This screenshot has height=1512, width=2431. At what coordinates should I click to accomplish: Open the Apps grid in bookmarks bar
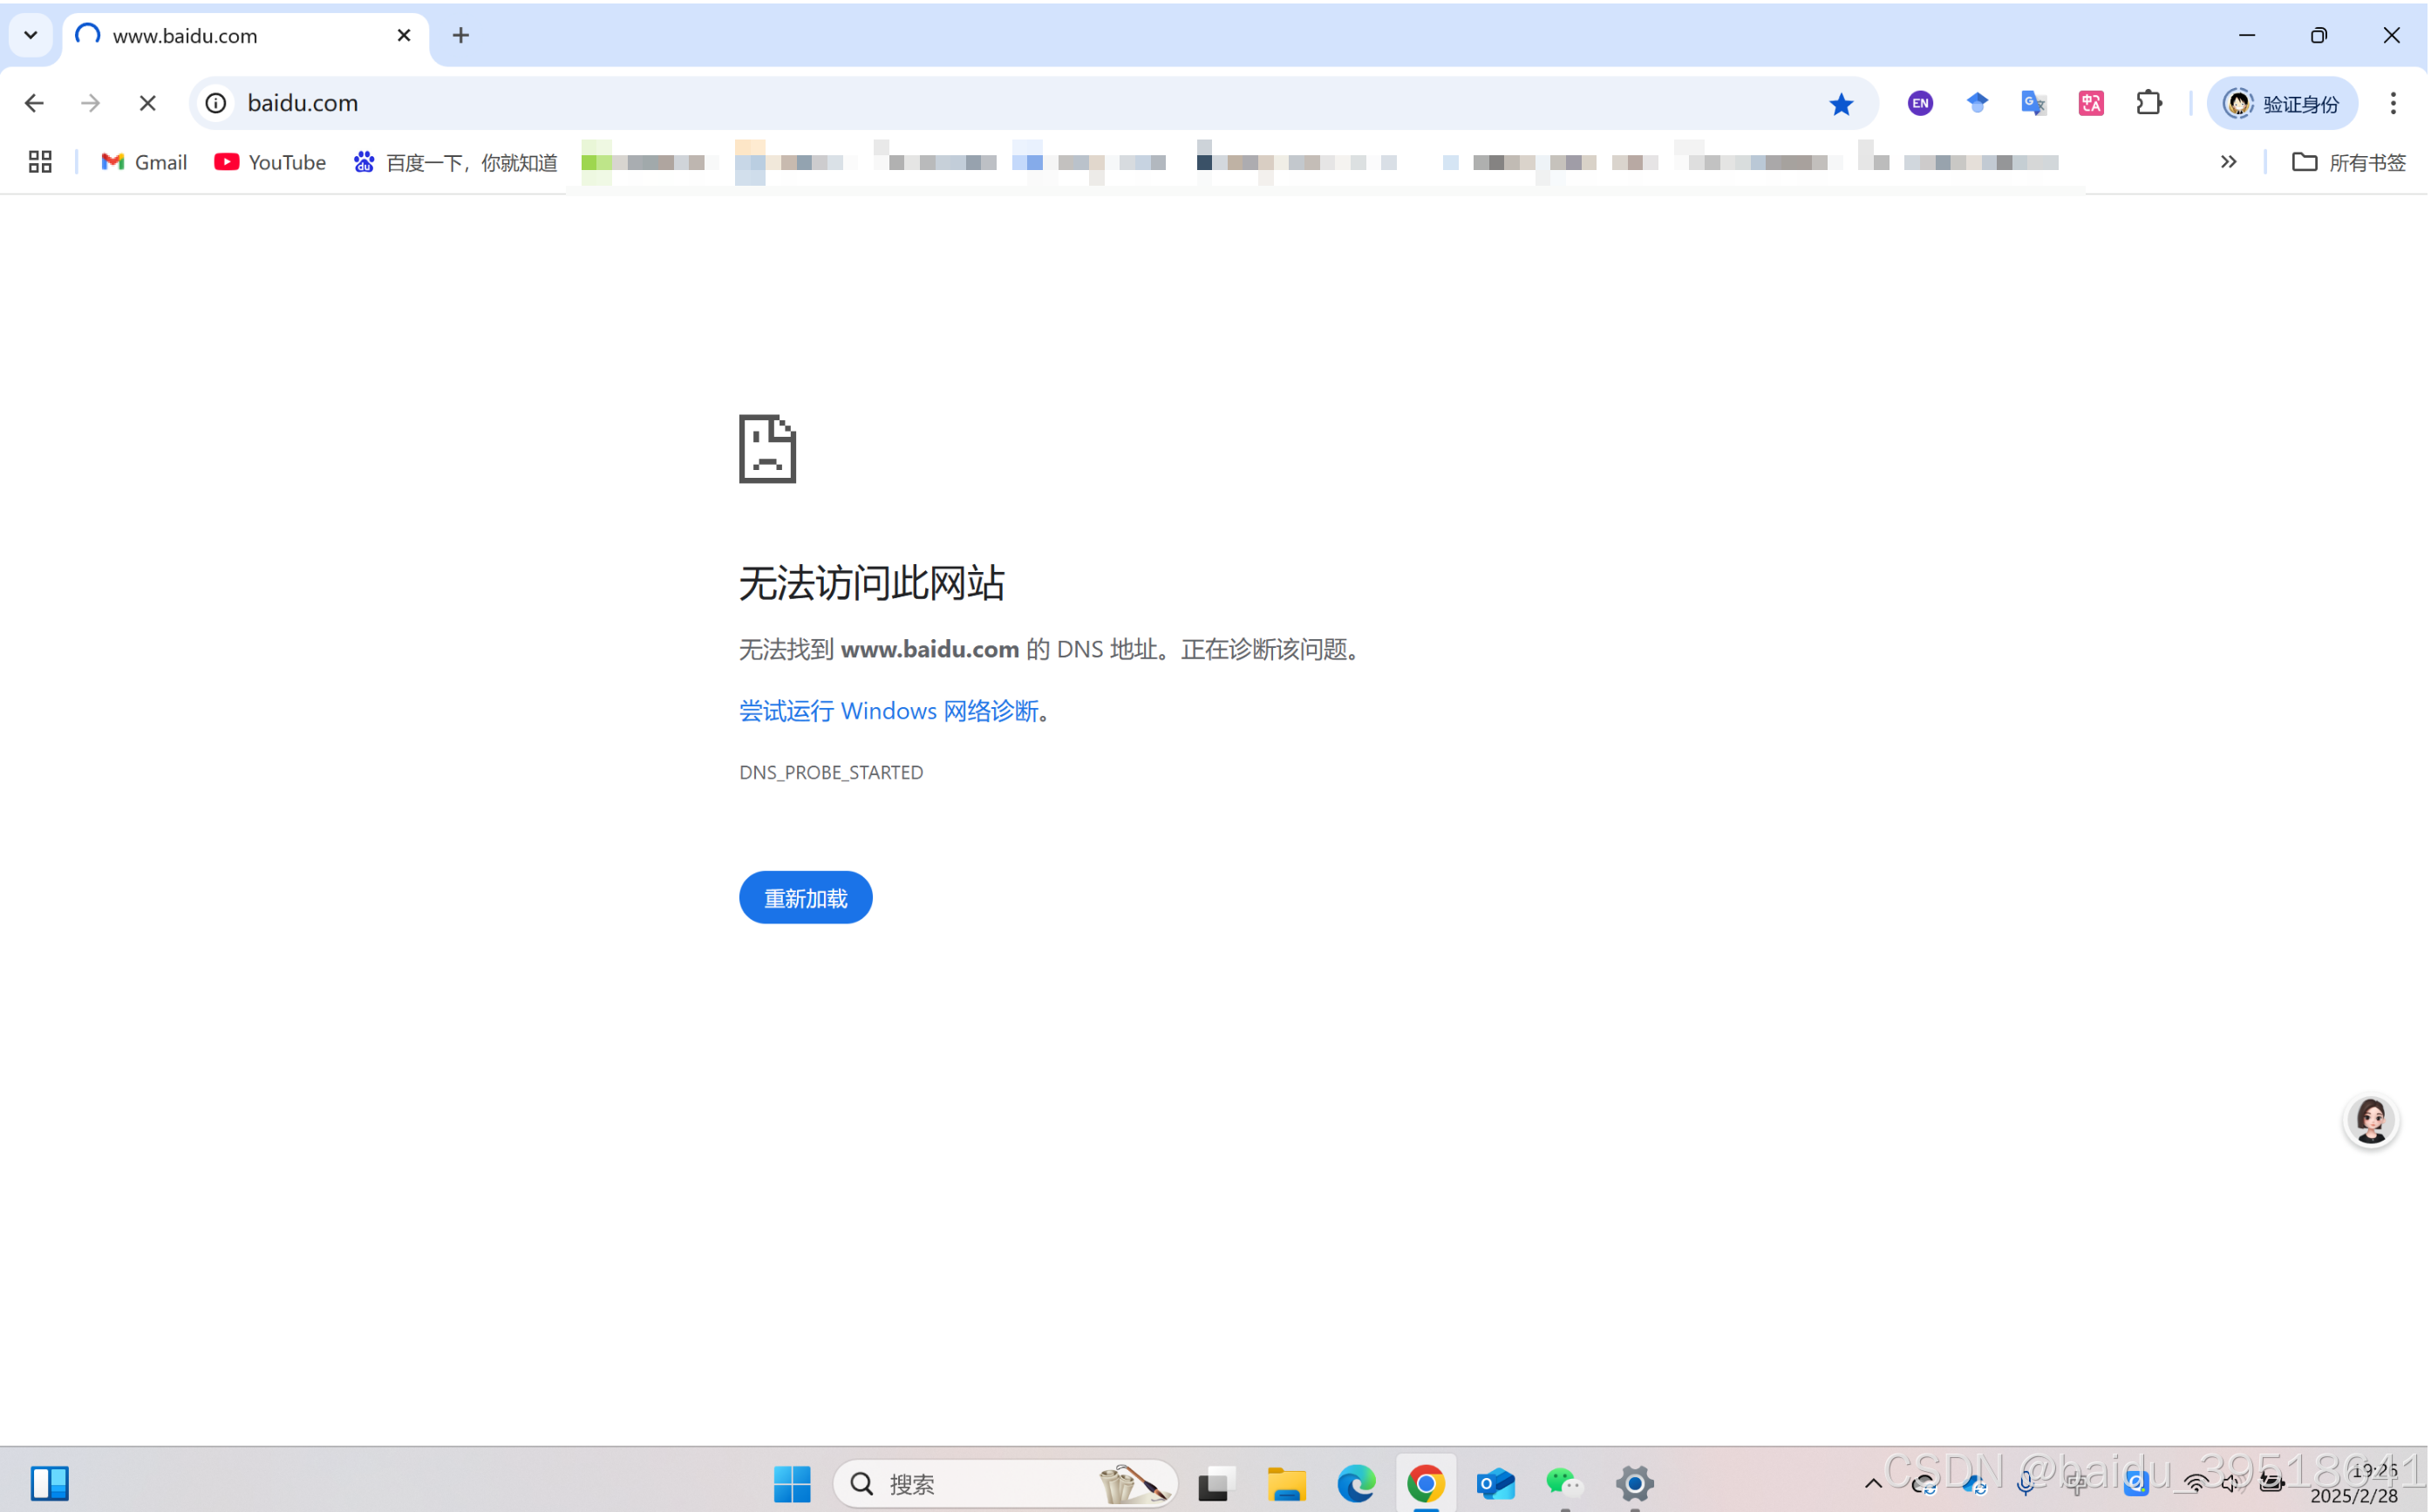tap(40, 162)
